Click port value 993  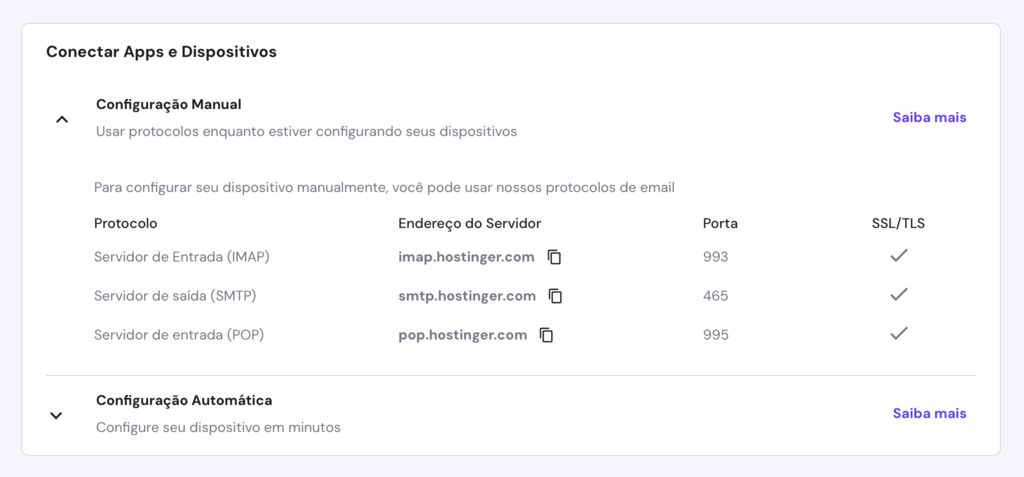click(x=715, y=257)
